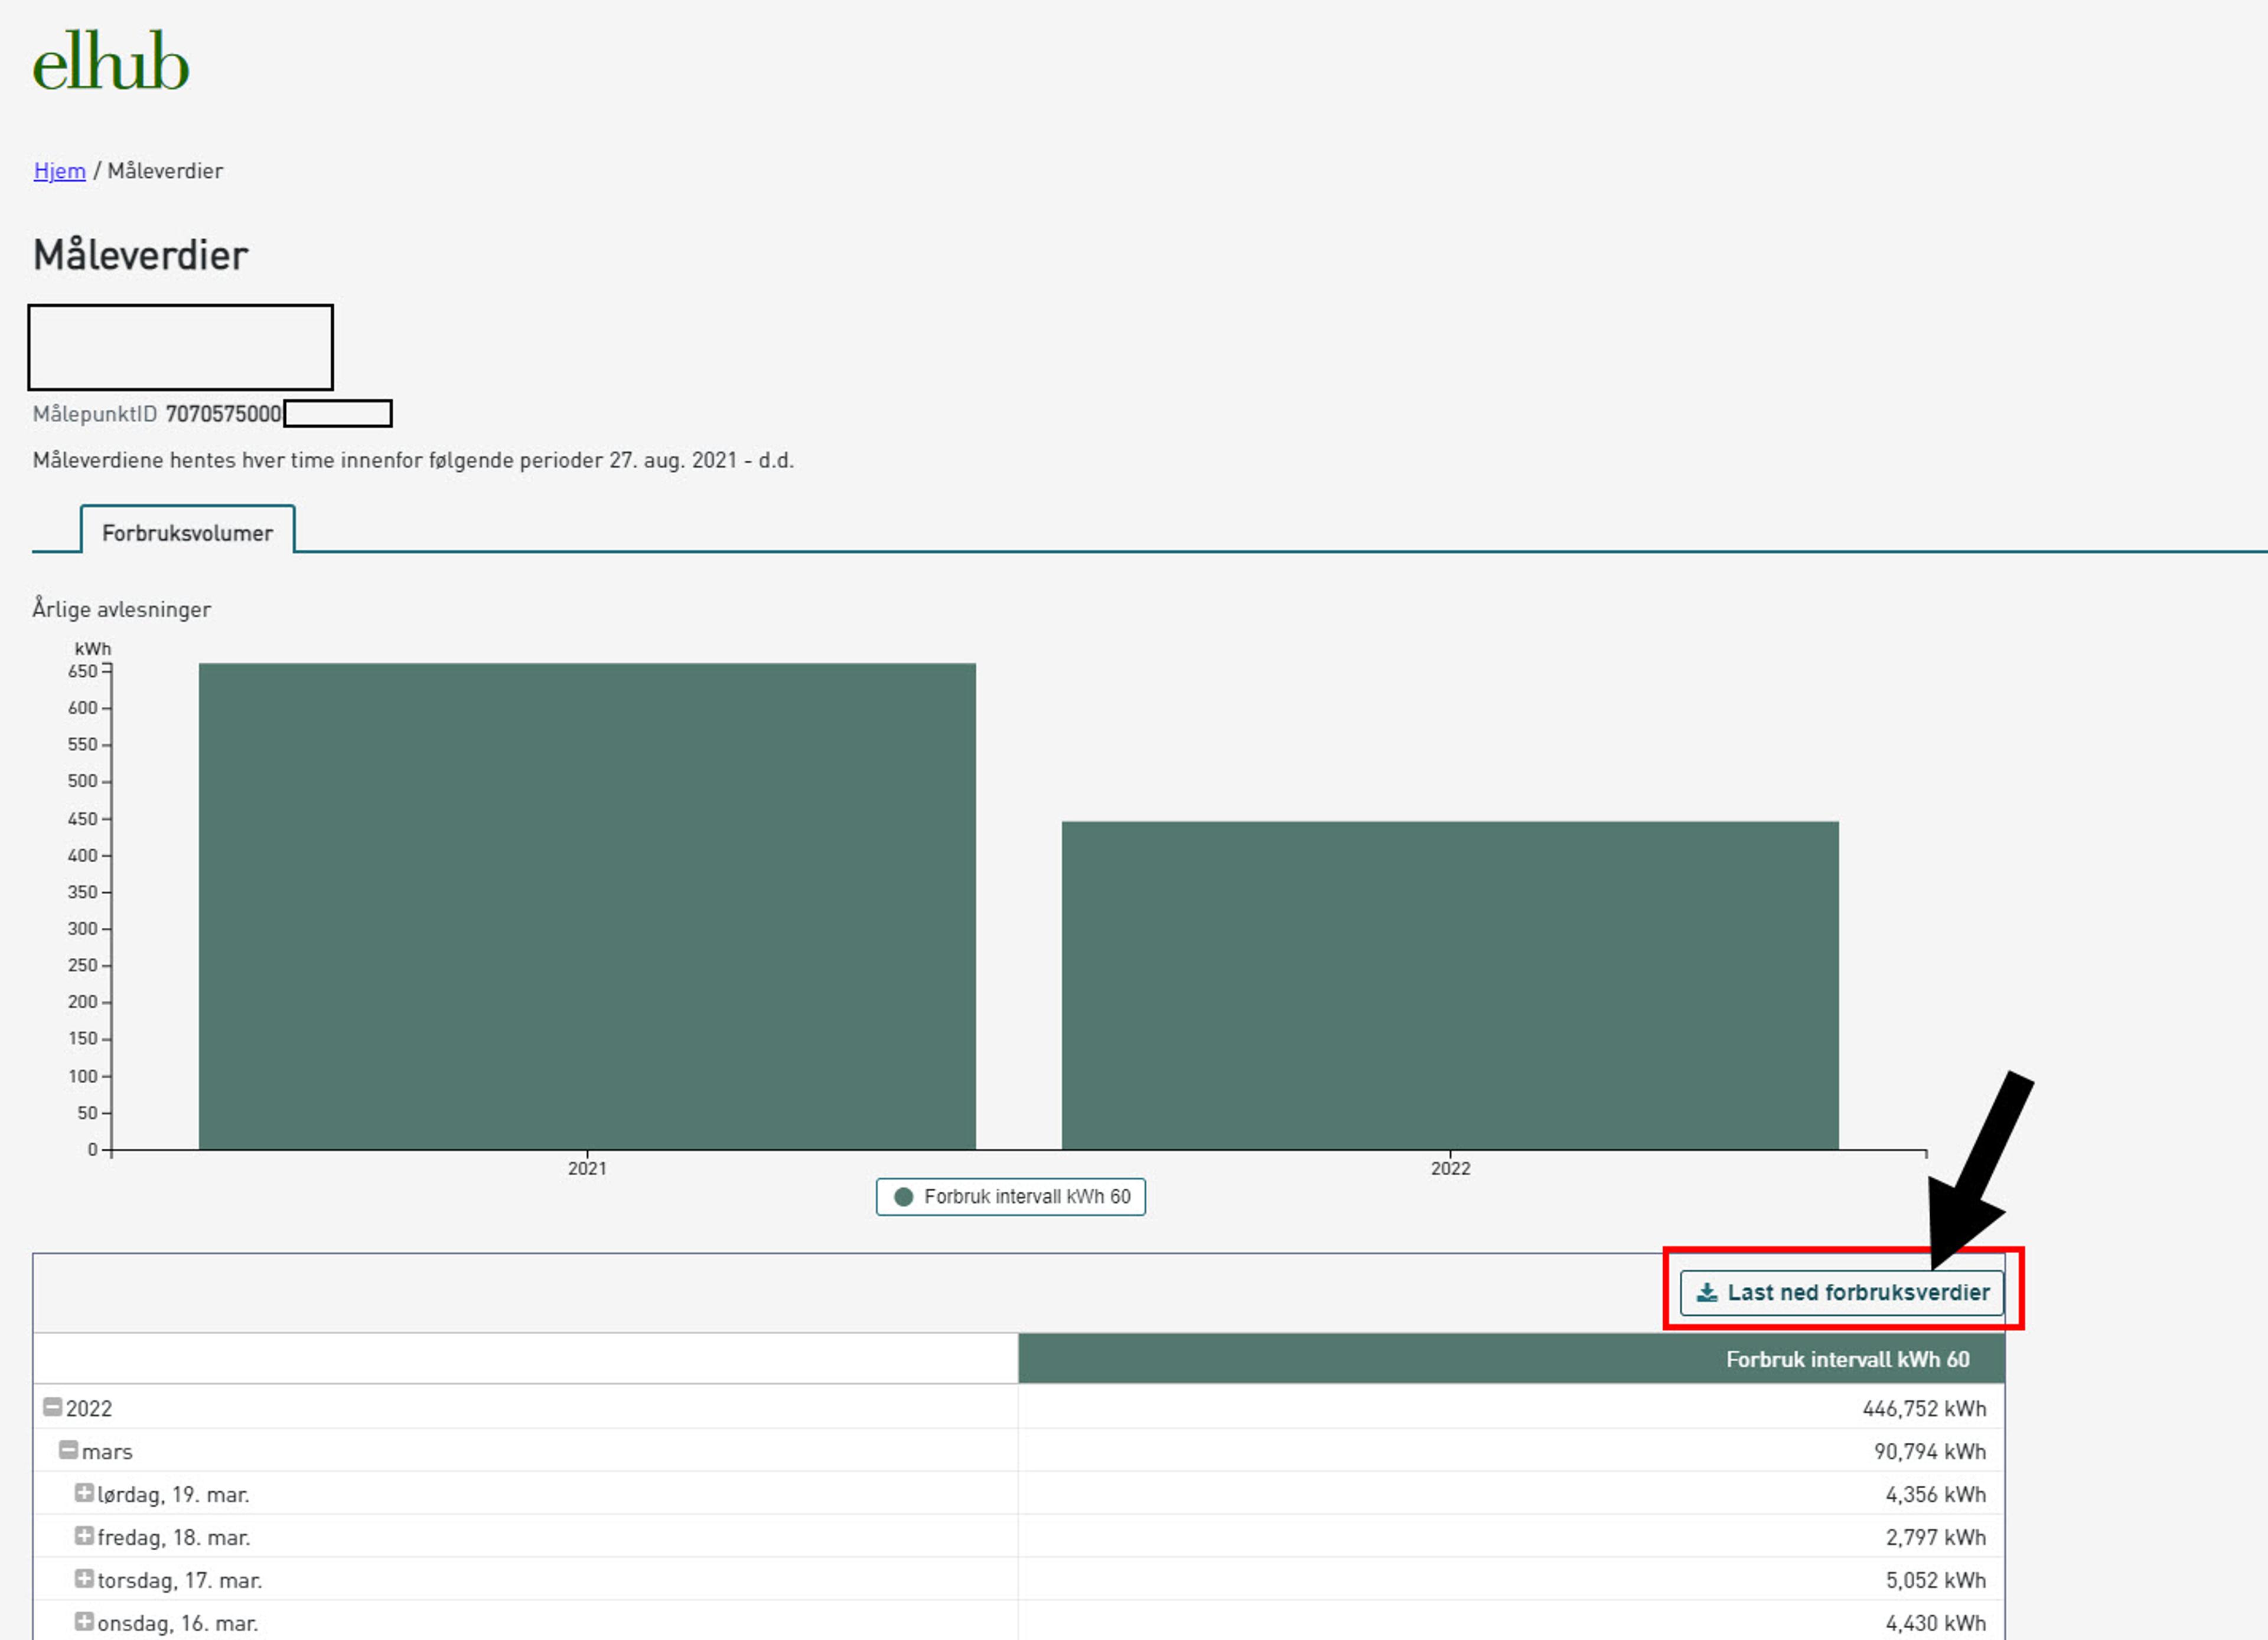Viewport: 2268px width, 1640px height.
Task: Click Forbruk intervall kWh 60 column header
Action: point(1846,1359)
